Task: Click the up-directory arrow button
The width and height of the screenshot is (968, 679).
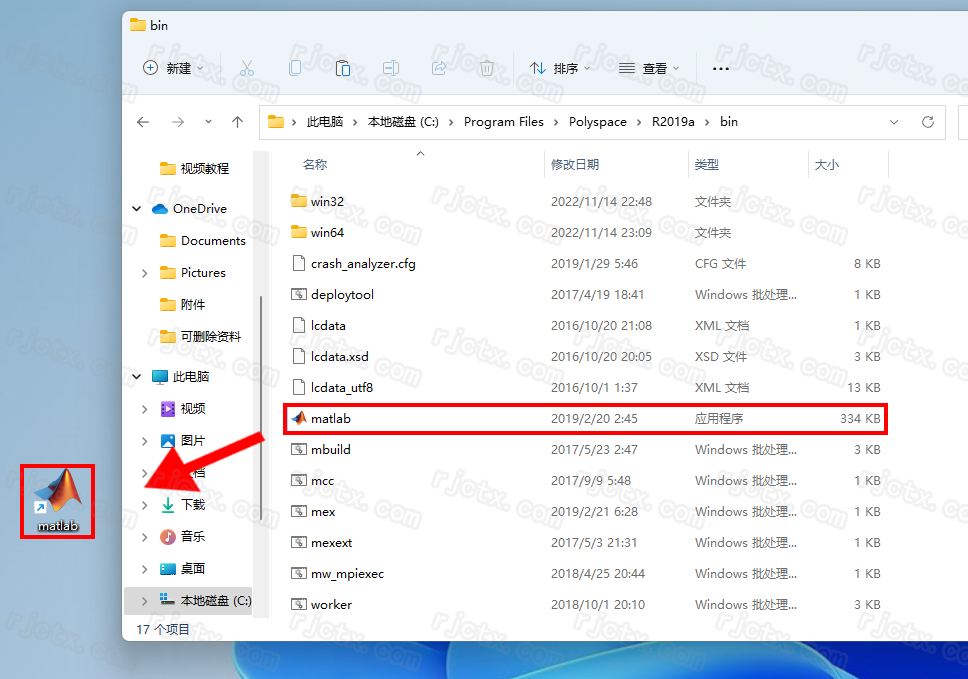Action: click(x=237, y=122)
